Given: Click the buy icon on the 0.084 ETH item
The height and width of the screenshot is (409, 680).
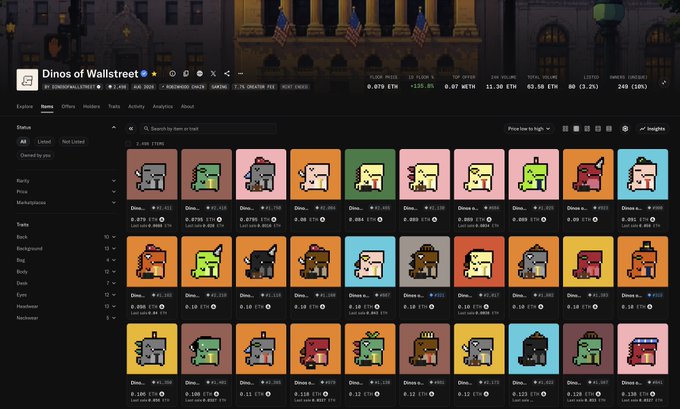Looking at the screenshot, I should [379, 219].
